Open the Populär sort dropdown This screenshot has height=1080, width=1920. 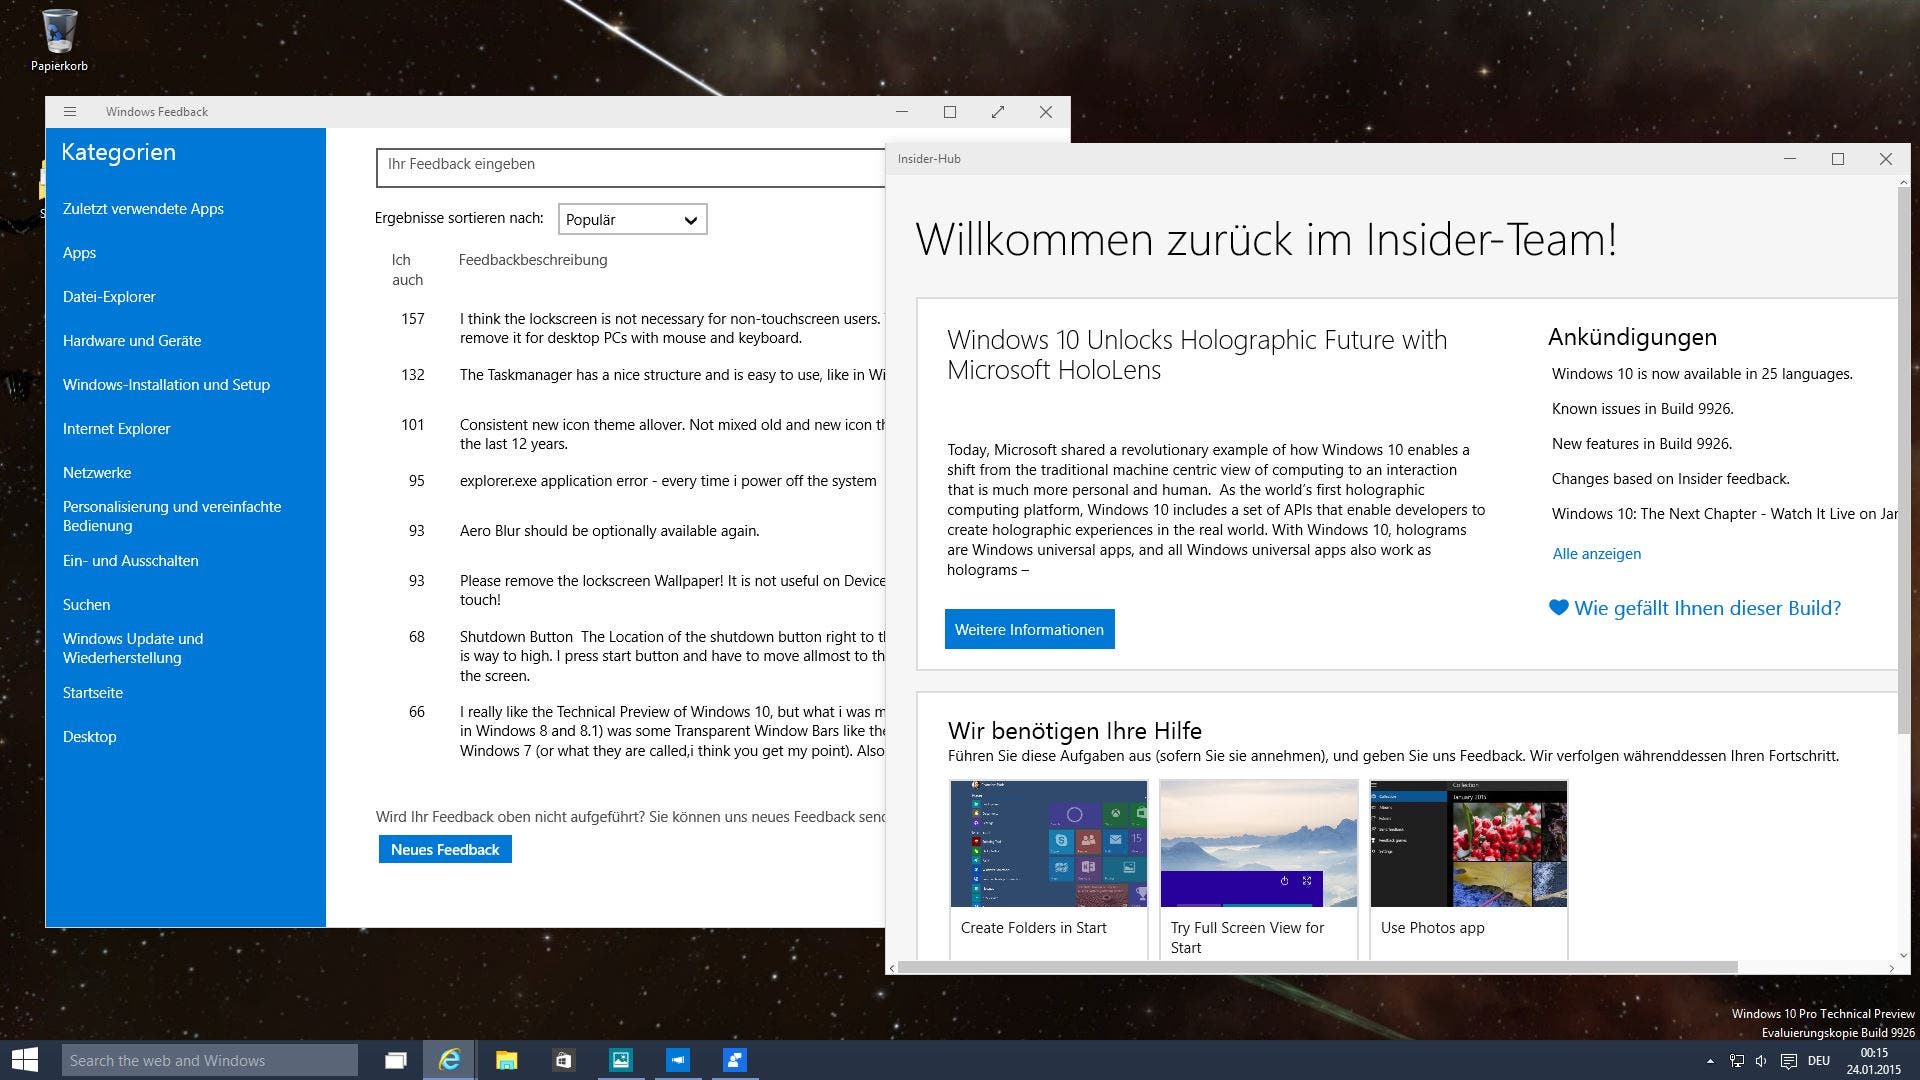click(632, 219)
